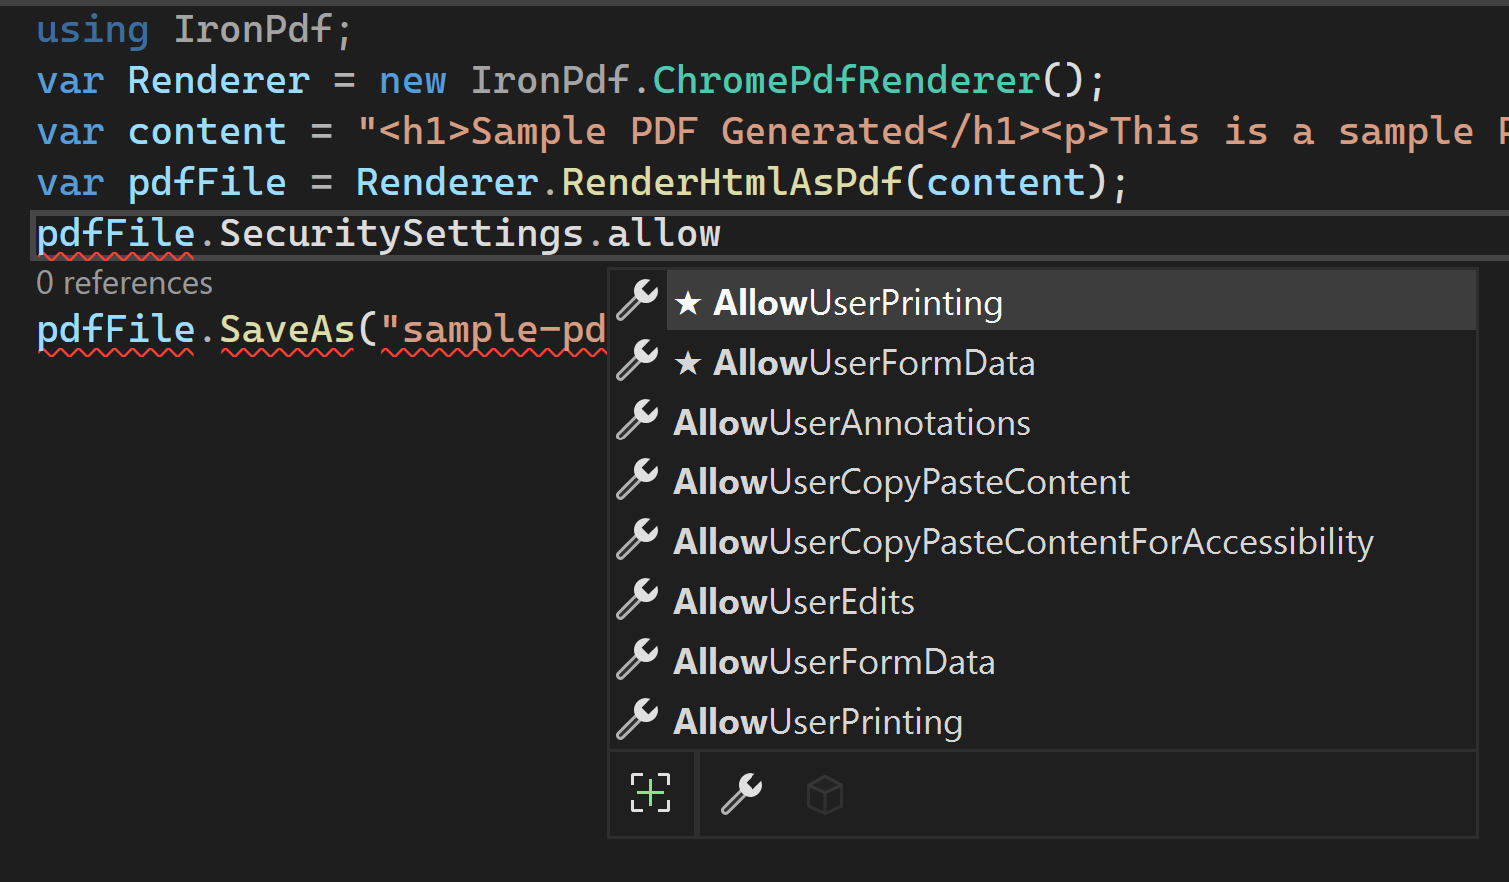
Task: Choose the AllowUserCopyPasteContentForAccessibility suggestion
Action: click(x=1023, y=541)
